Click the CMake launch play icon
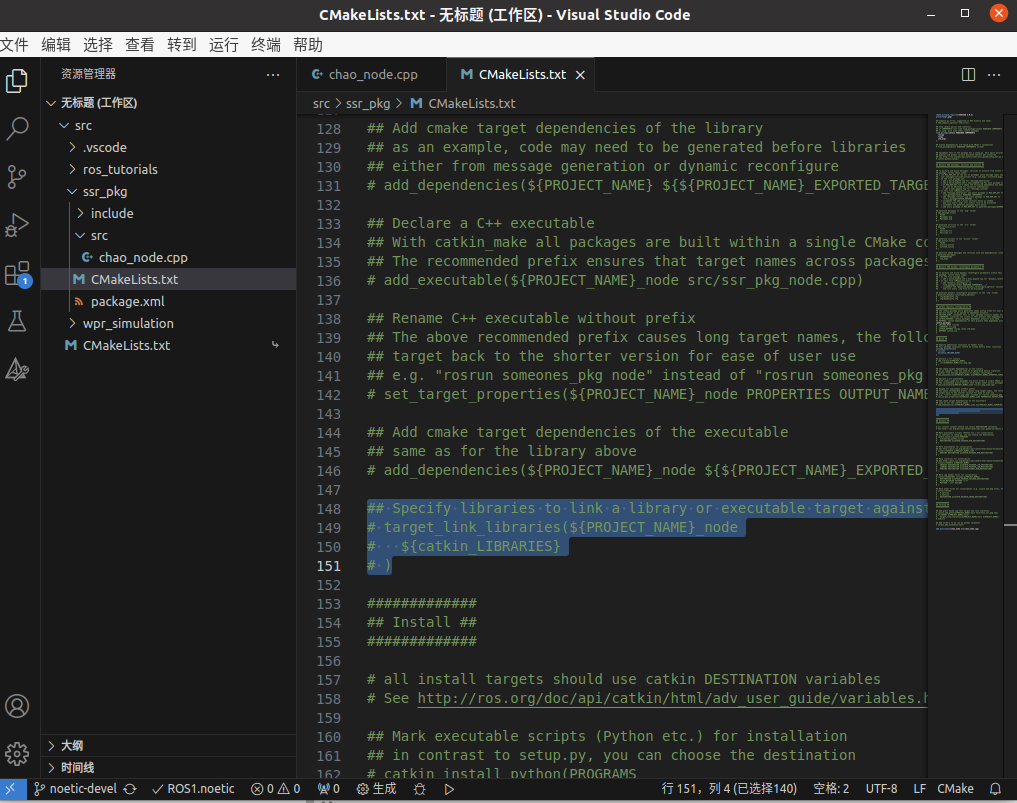 tap(449, 789)
